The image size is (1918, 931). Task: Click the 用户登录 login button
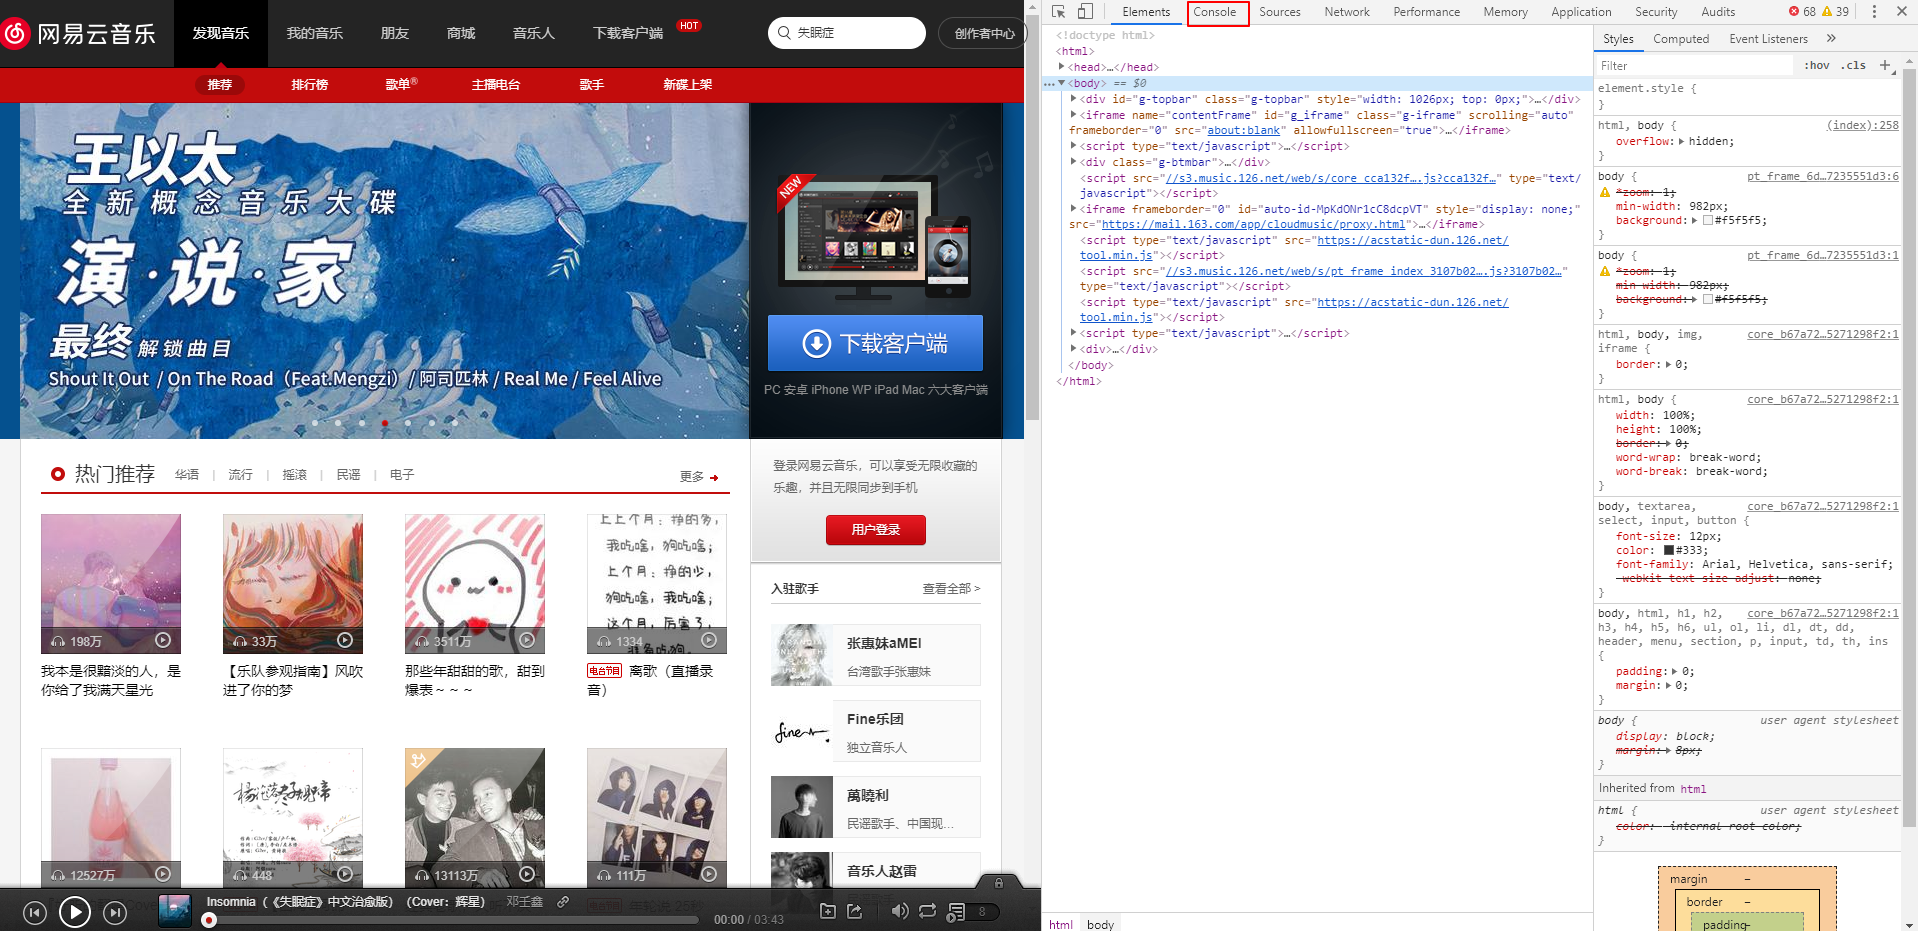[x=876, y=530]
